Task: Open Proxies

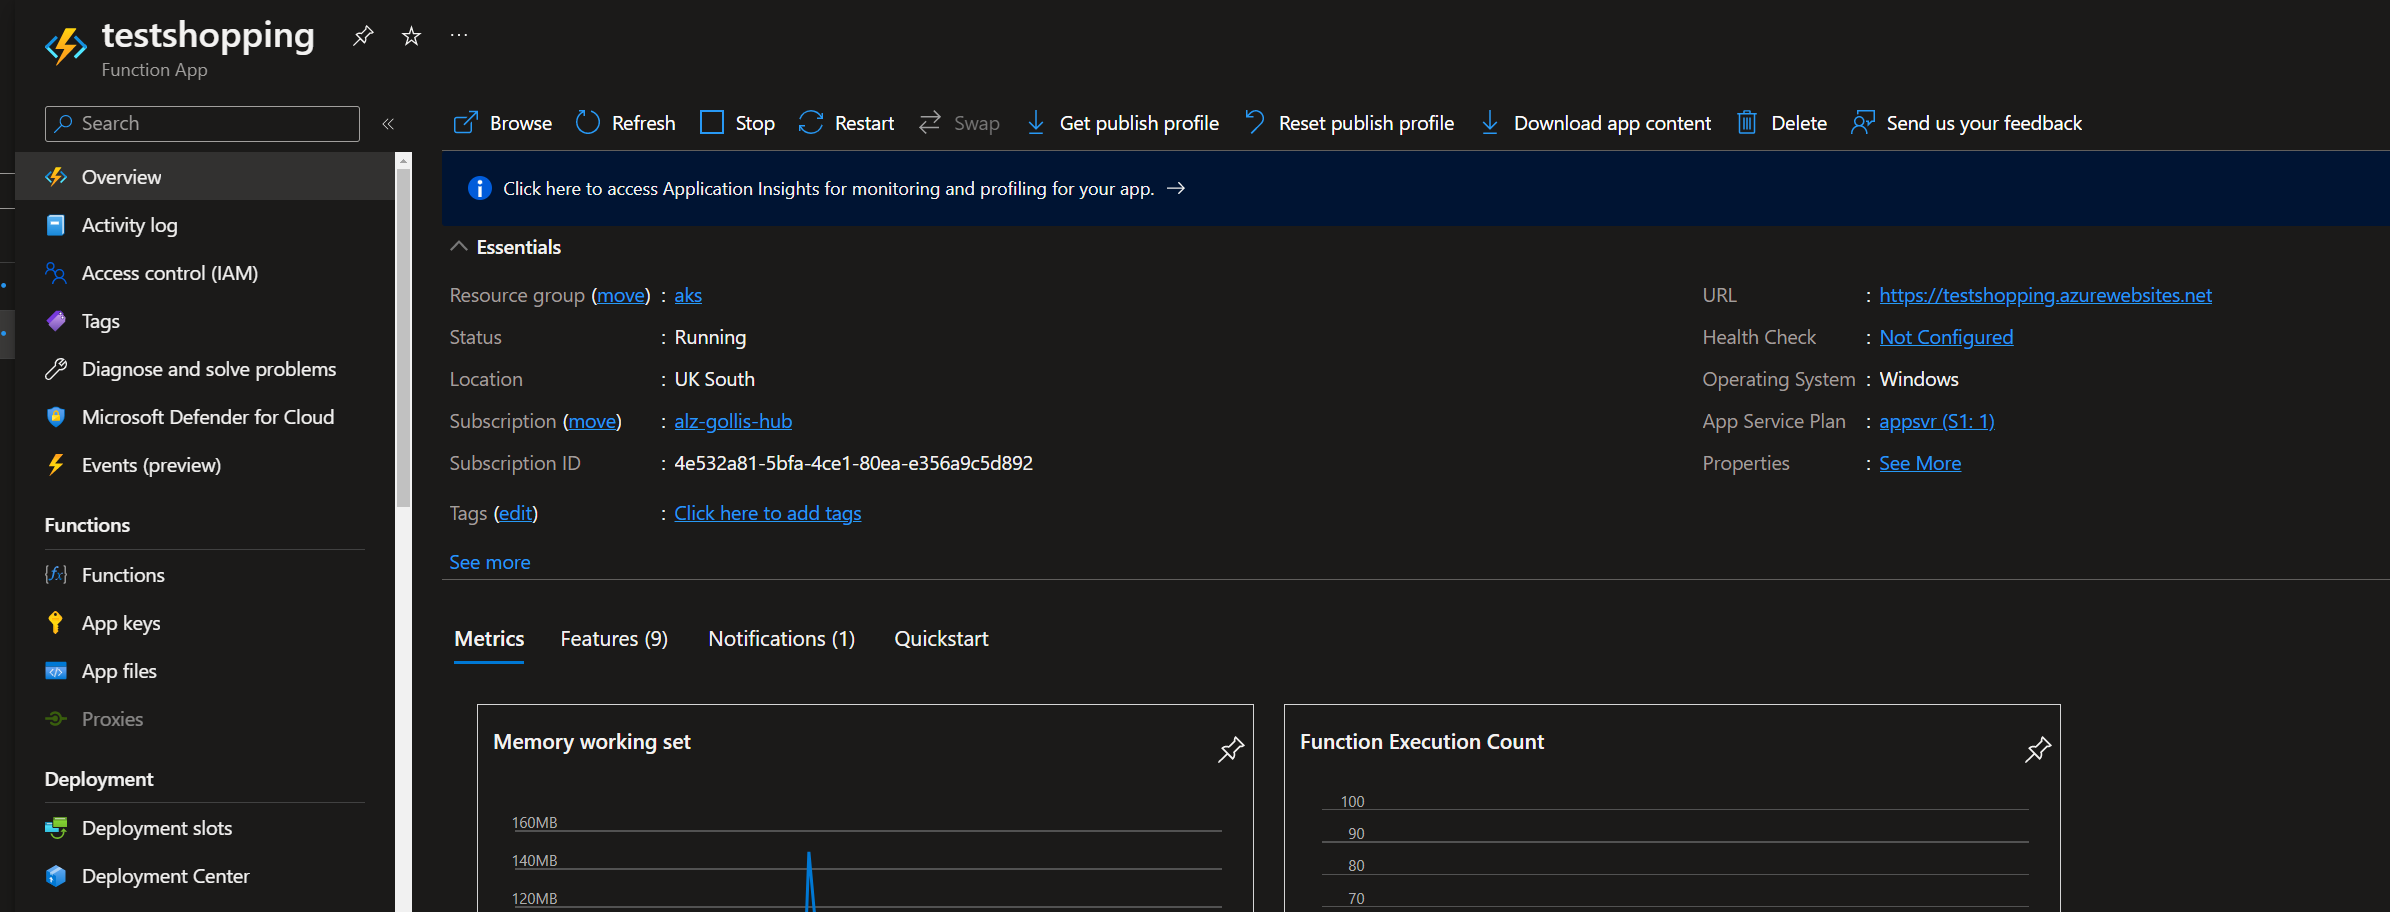Action: coord(206,719)
